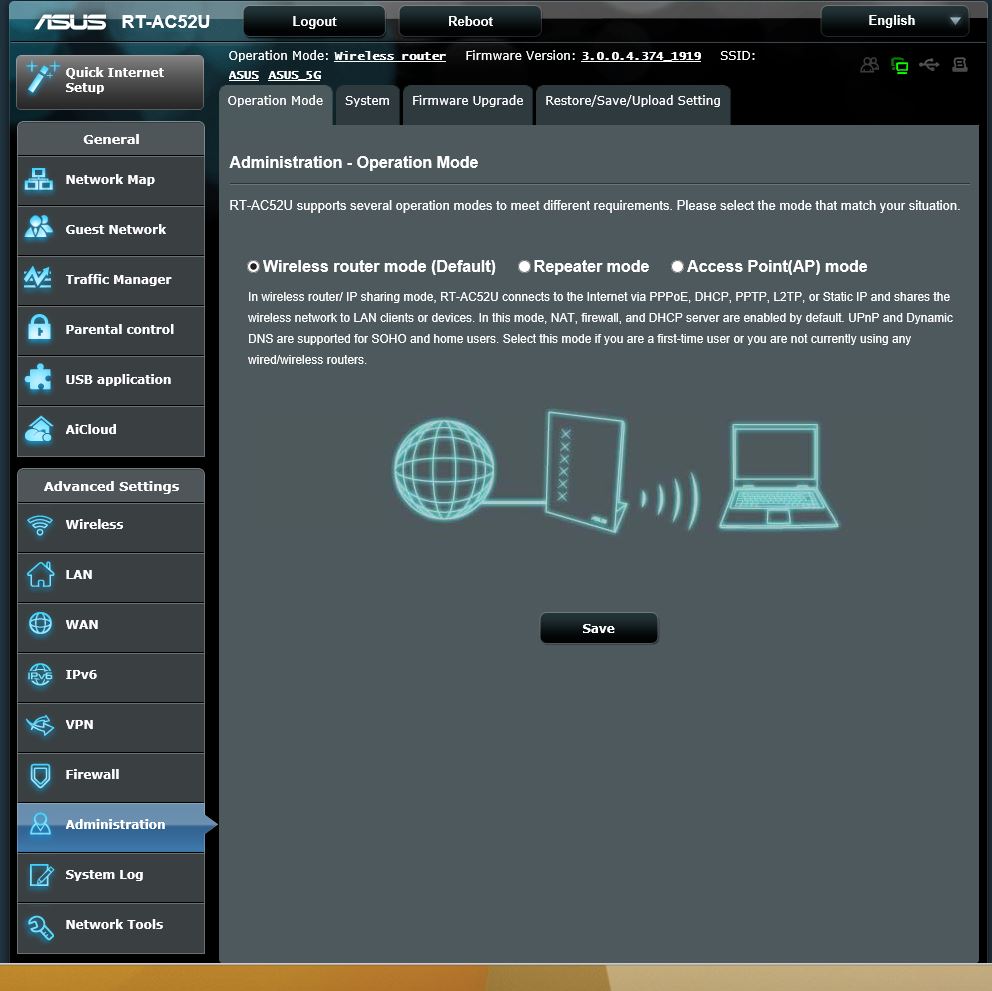
Task: Click the guest clients status icon
Action: point(870,65)
